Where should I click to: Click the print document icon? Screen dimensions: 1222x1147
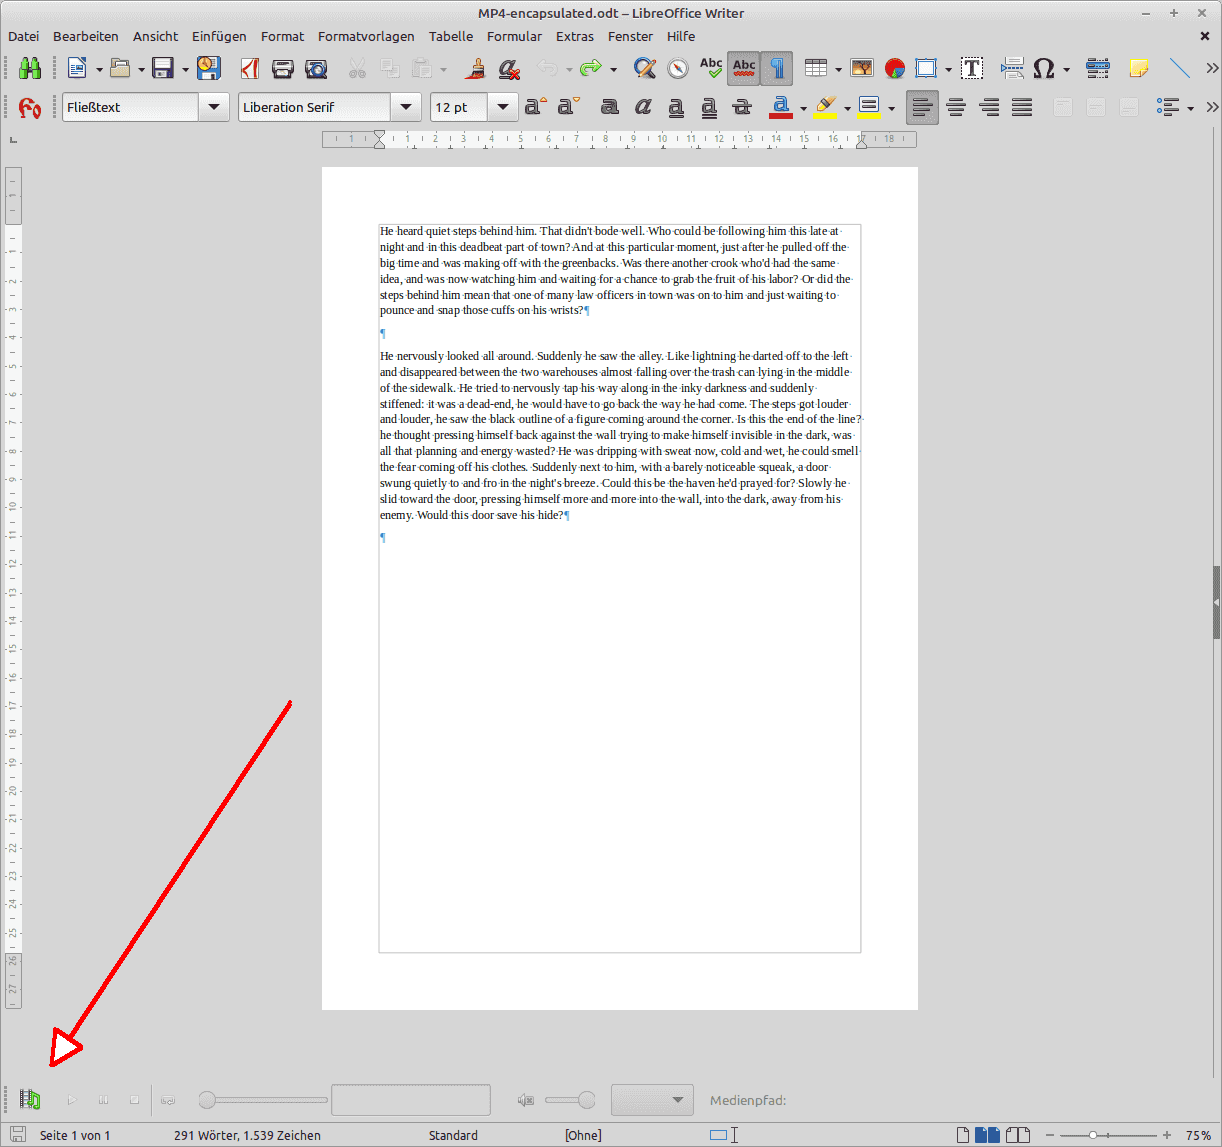pyautogui.click(x=283, y=68)
